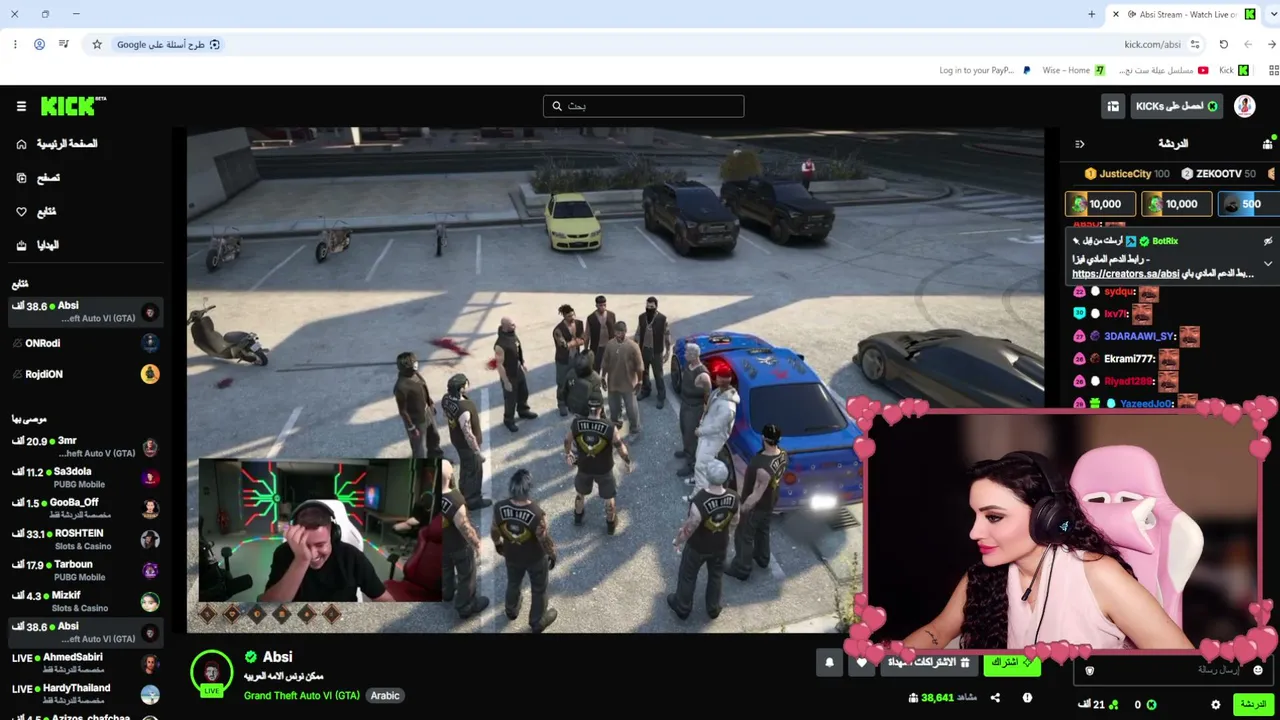
Task: Open a new browser tab
Action: [x=1091, y=14]
